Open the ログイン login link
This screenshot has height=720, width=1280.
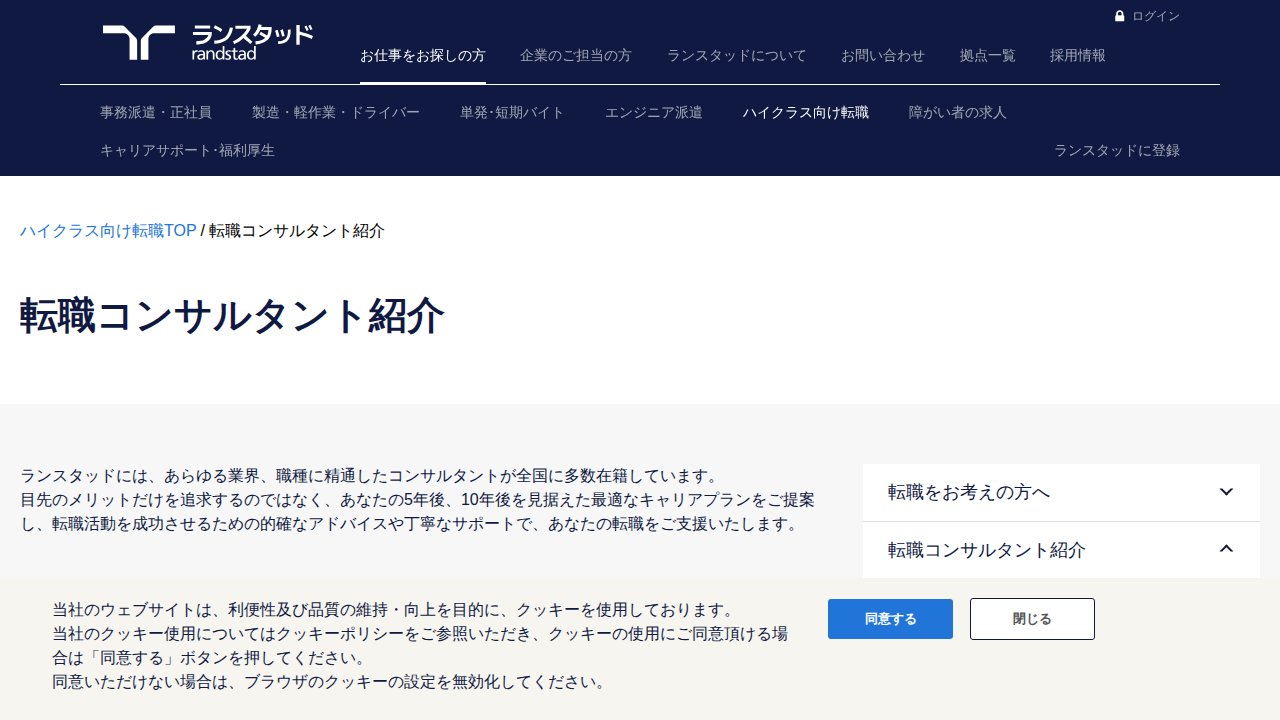[x=1155, y=16]
